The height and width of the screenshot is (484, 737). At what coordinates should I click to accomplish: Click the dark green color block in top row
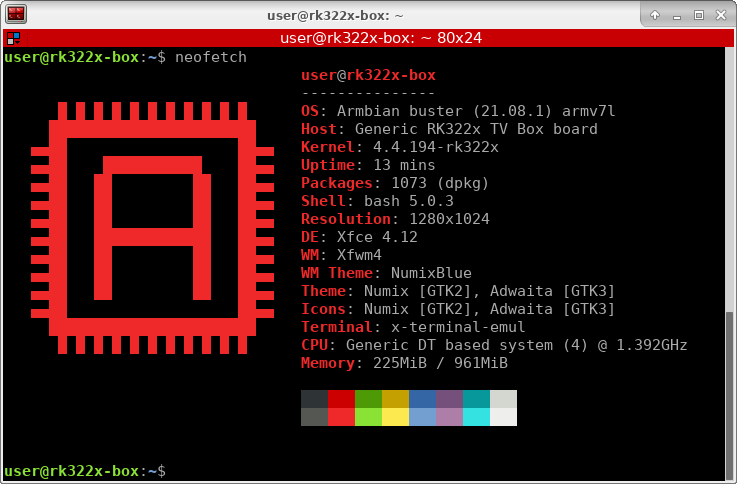[x=368, y=399]
